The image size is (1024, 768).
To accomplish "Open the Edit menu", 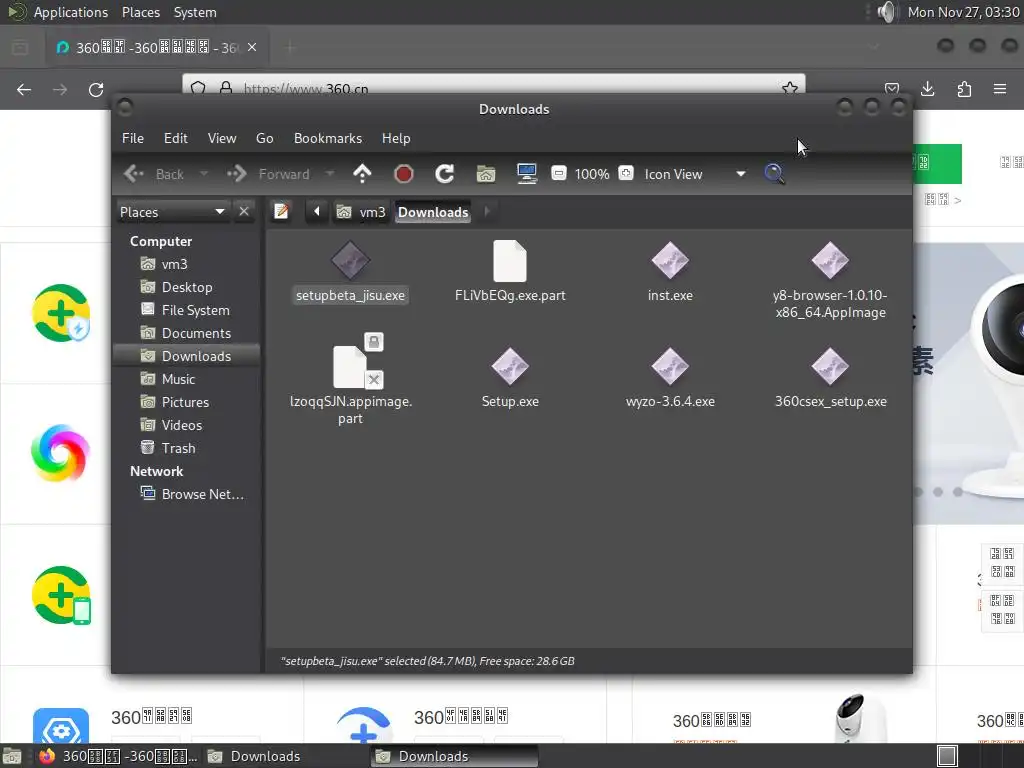I will click(x=176, y=138).
